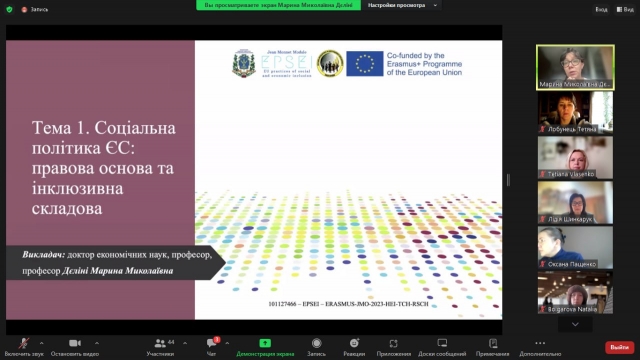
Task: Open the Примечания notes panel
Action: click(493, 347)
